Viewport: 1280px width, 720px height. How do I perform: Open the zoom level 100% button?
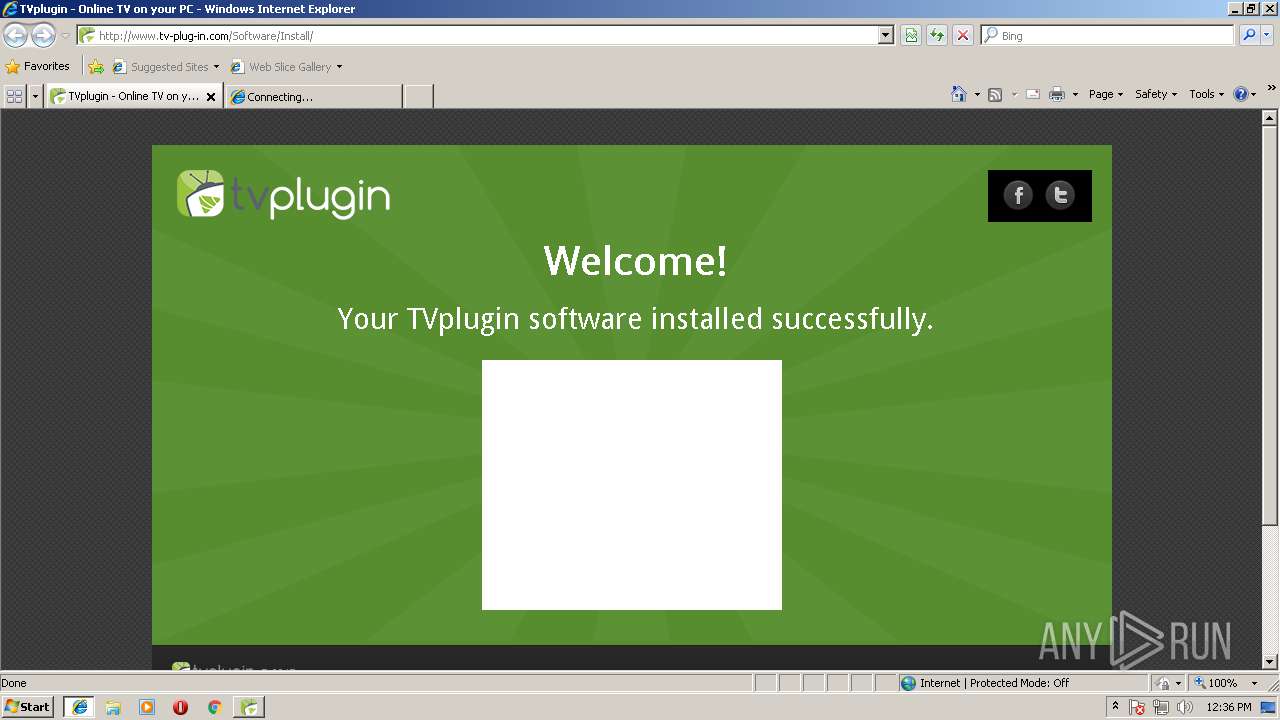(1217, 683)
